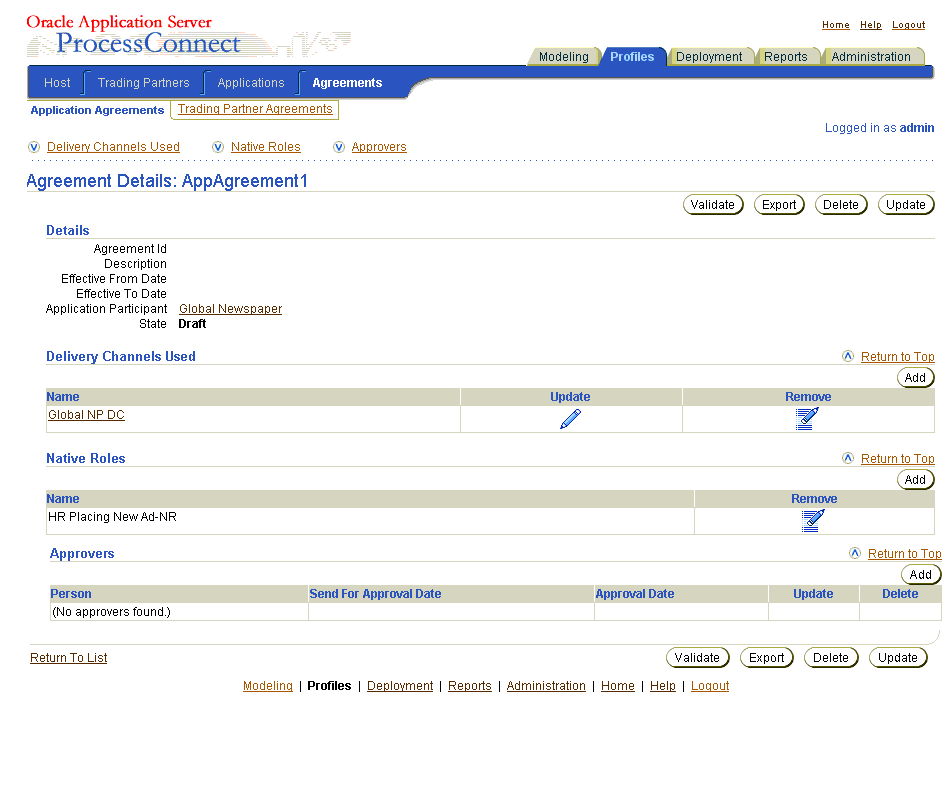Click the pencil update icon for Global NP DC

coord(570,419)
